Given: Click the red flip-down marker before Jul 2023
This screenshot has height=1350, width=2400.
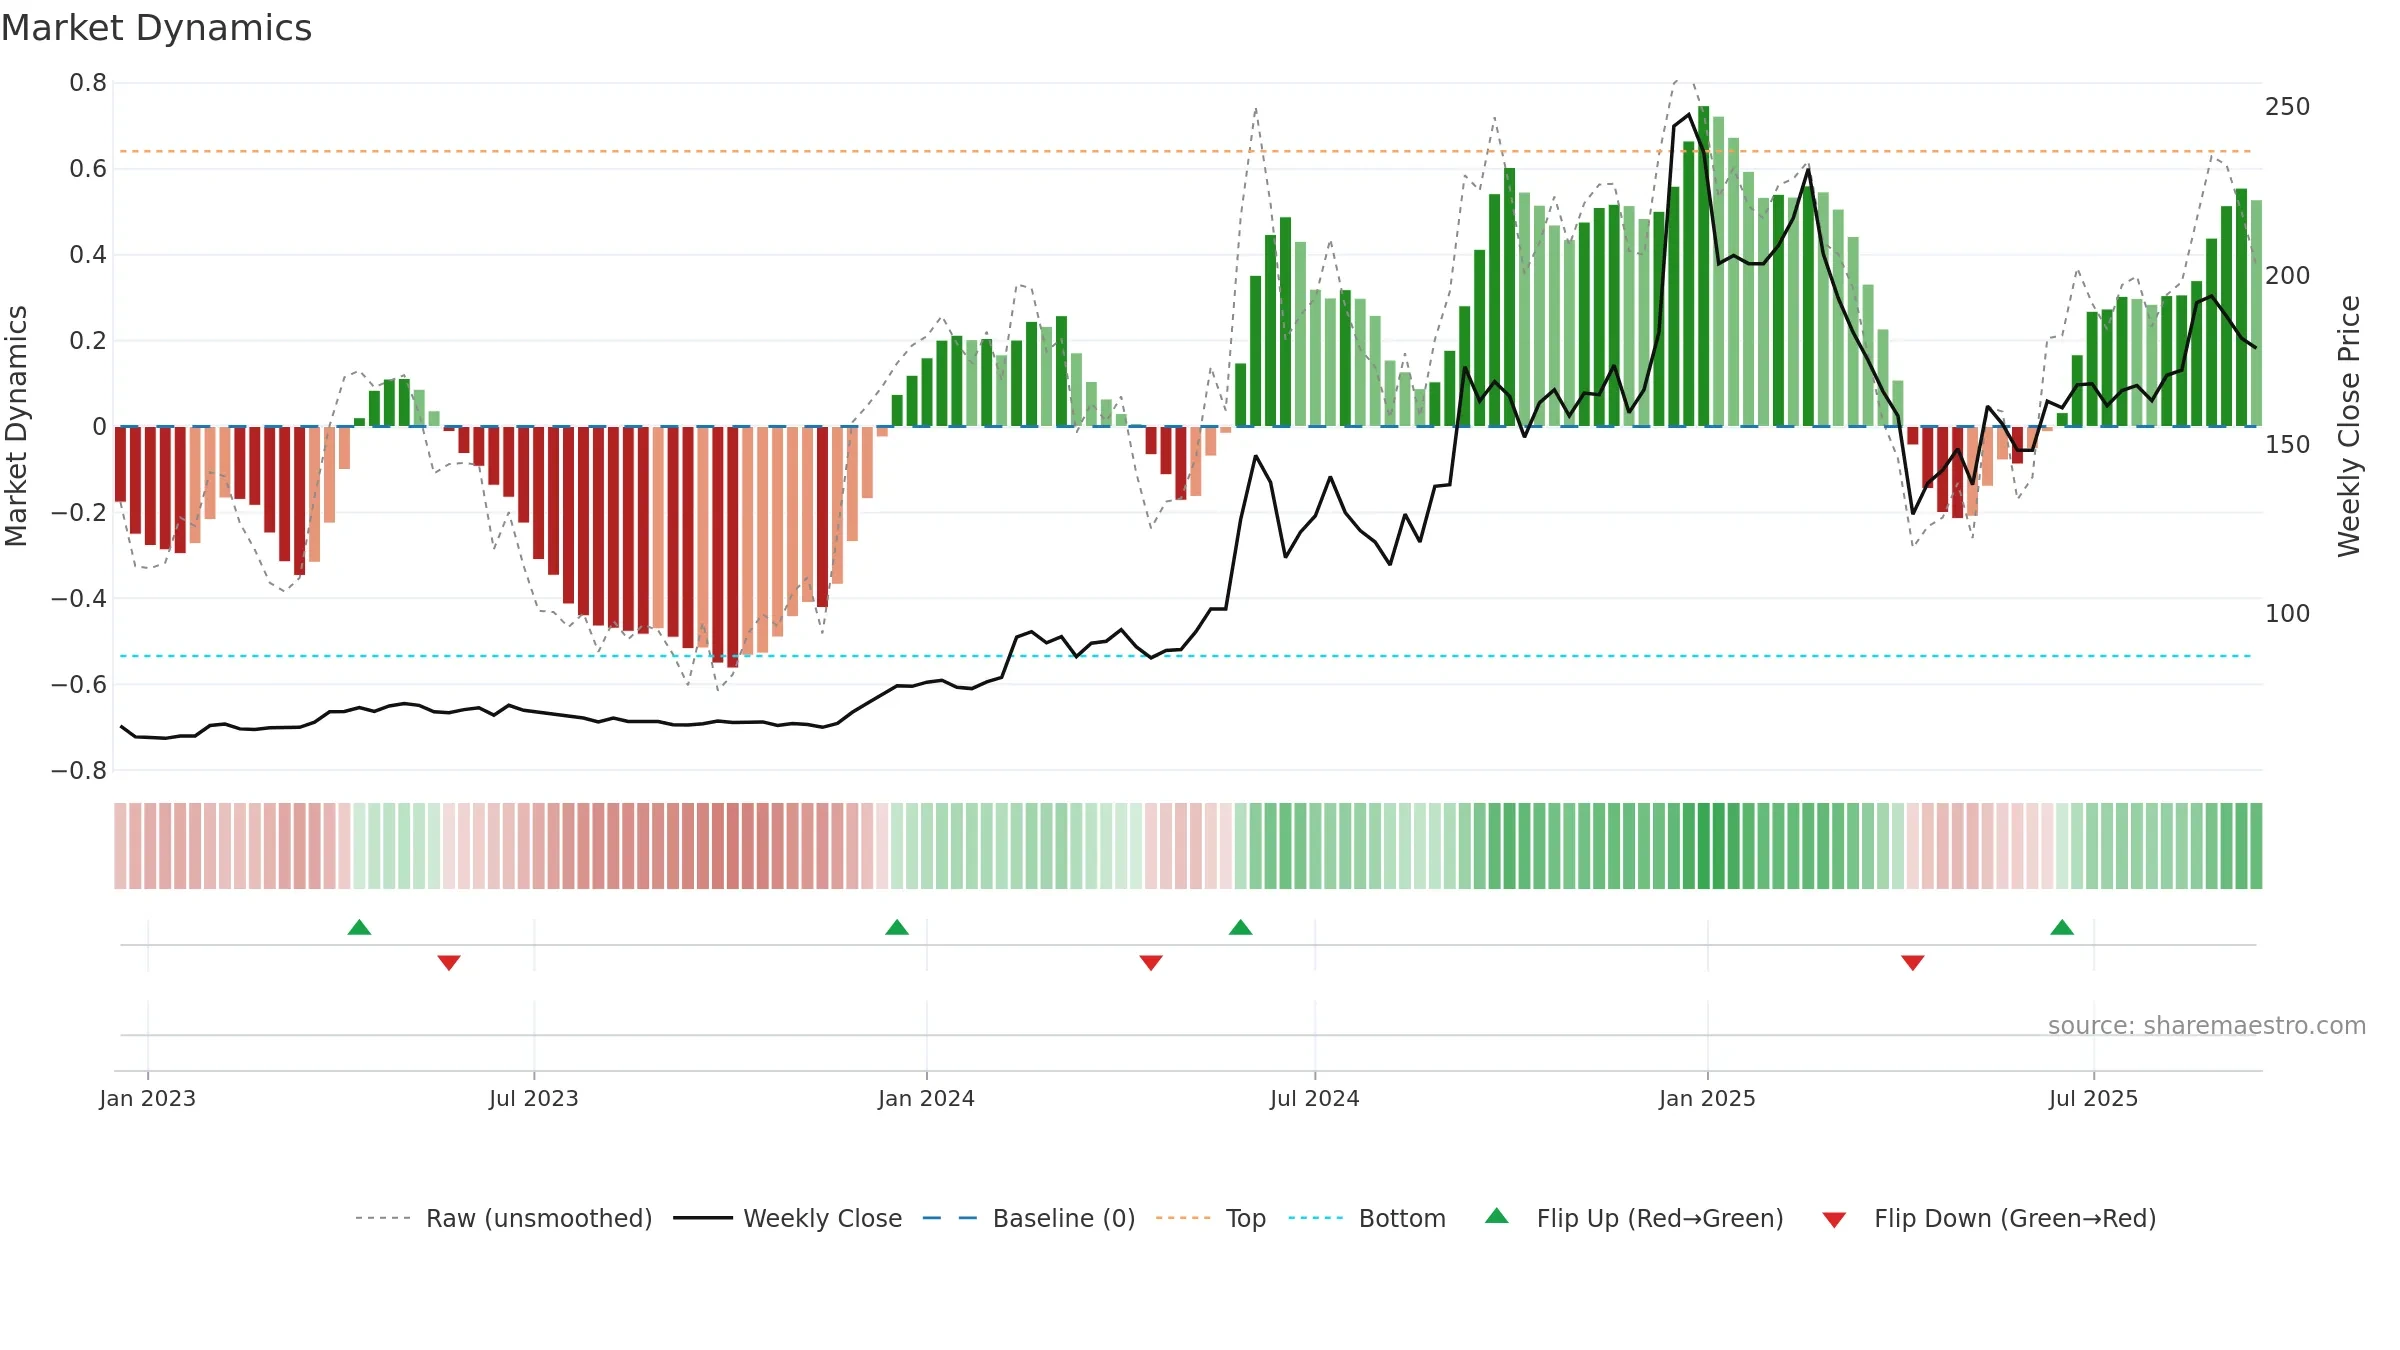Looking at the screenshot, I should point(449,962).
